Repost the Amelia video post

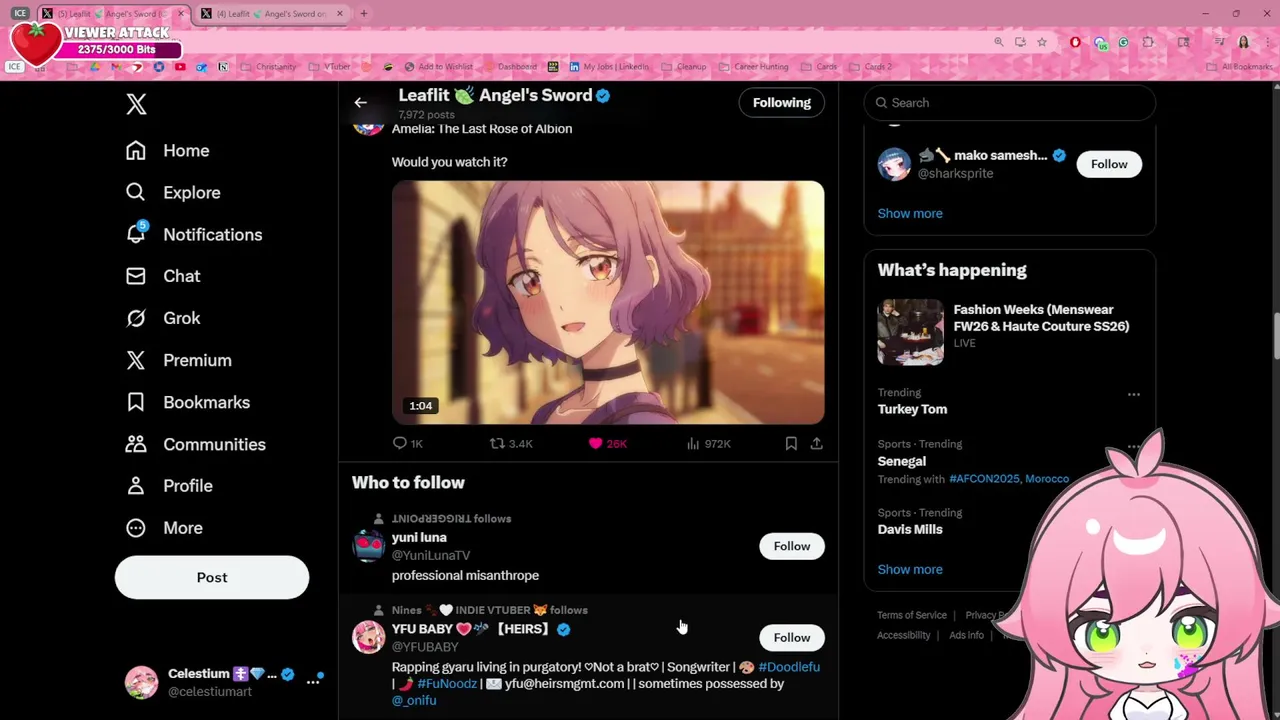511,443
